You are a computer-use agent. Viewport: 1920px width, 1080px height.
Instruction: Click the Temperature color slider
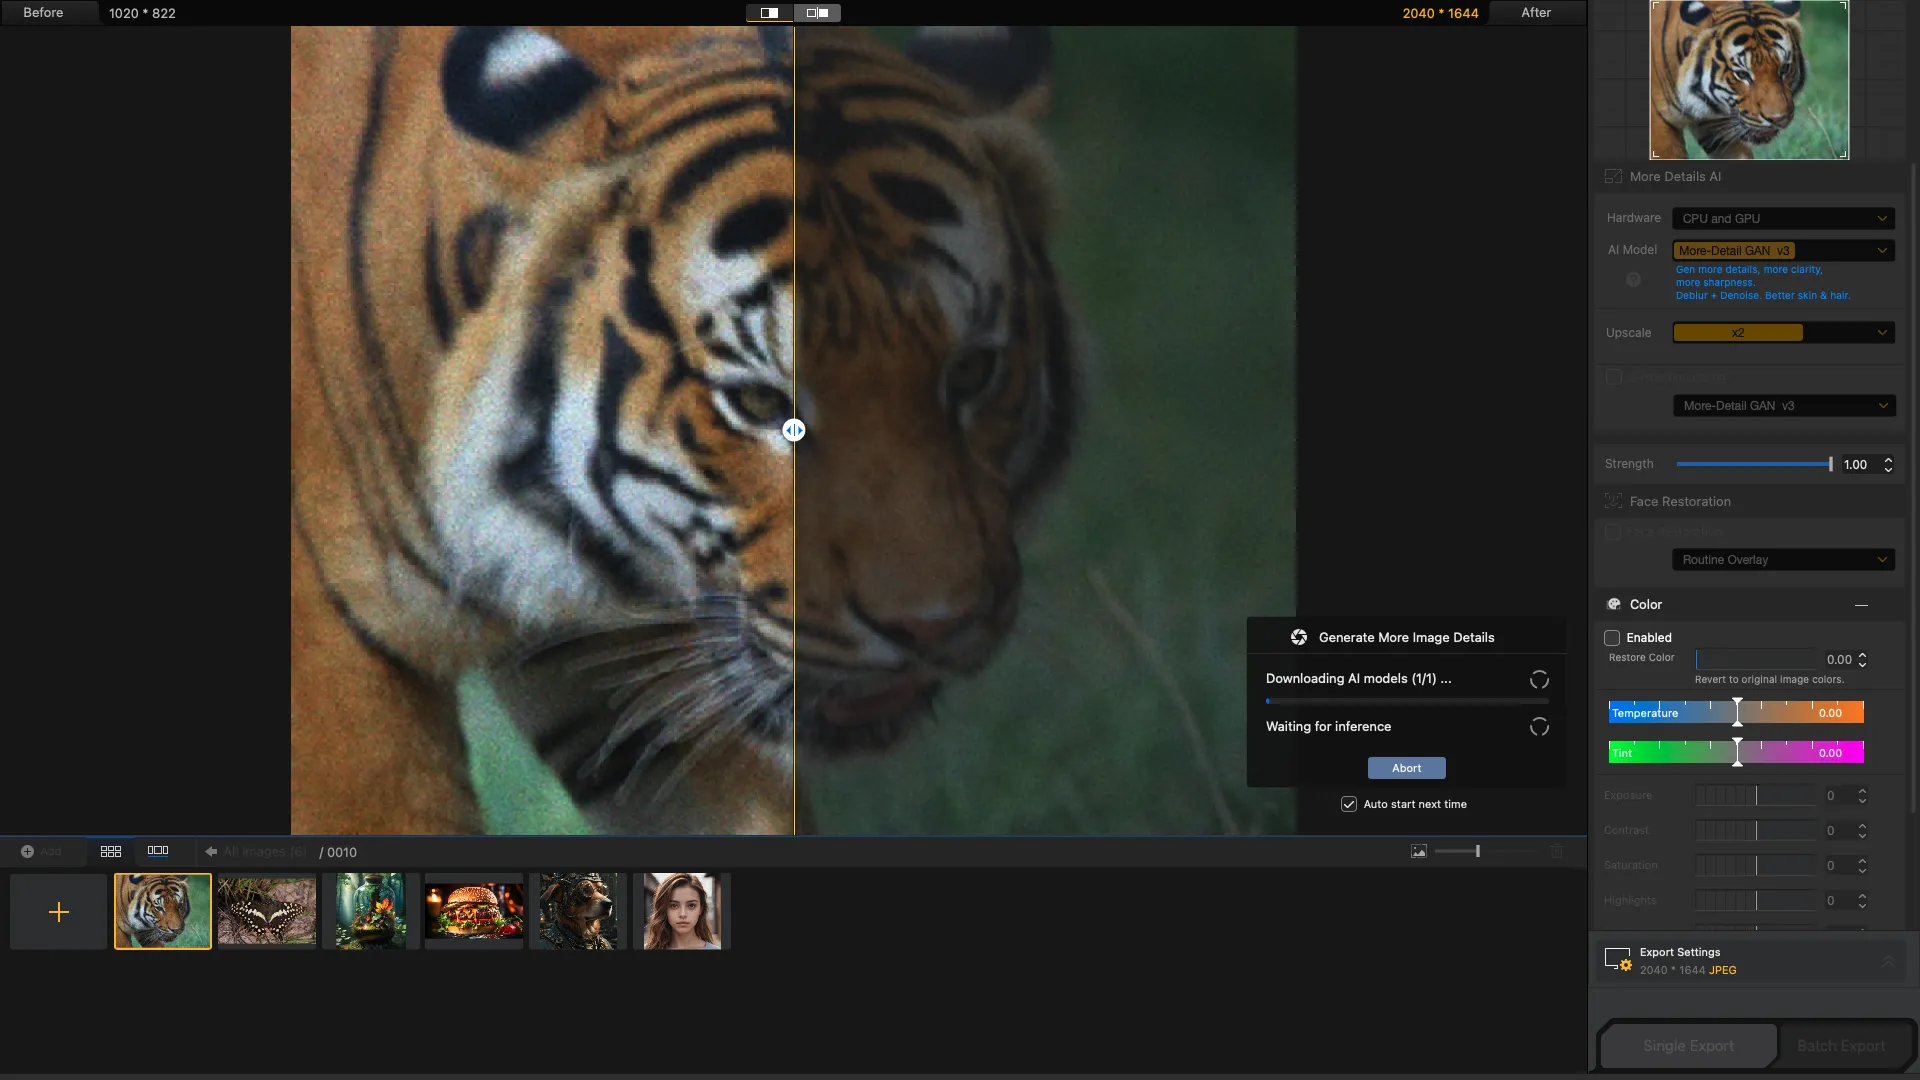point(1736,712)
